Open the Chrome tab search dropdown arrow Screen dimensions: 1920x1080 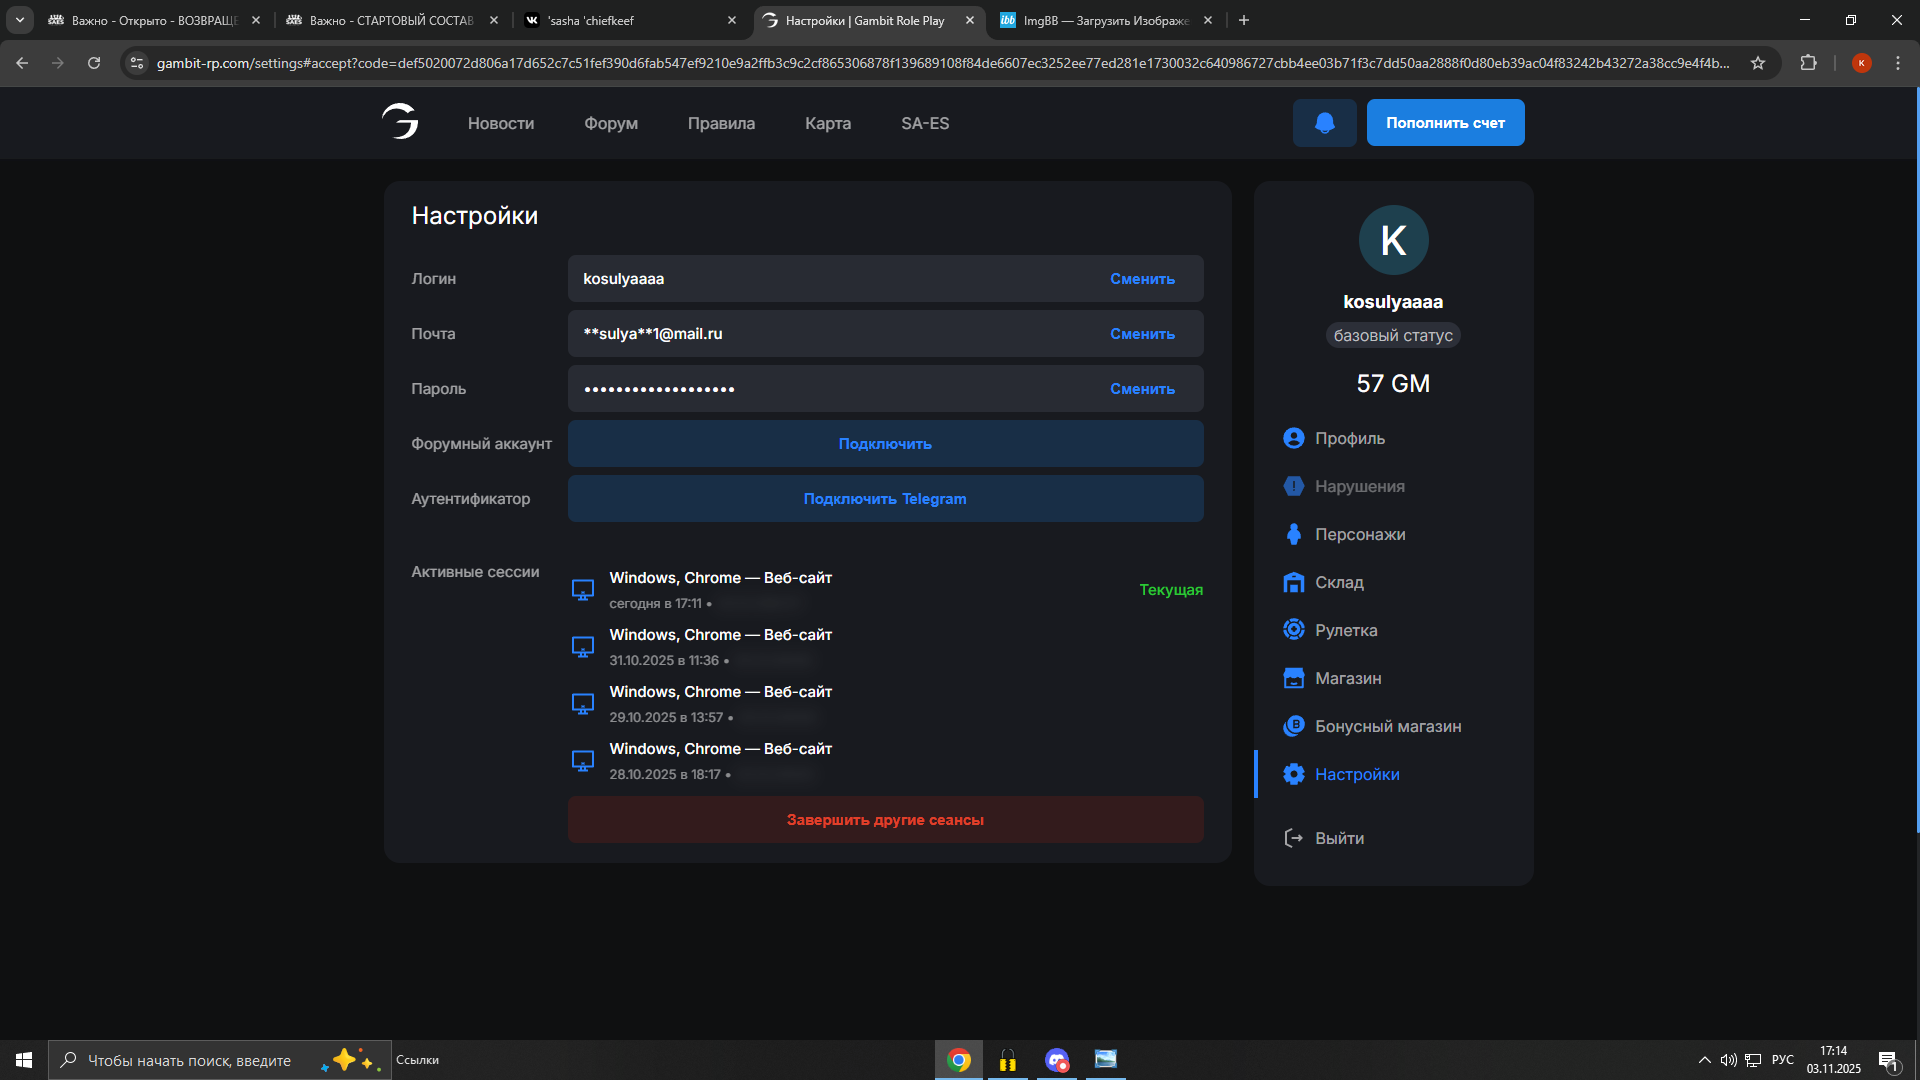point(20,20)
